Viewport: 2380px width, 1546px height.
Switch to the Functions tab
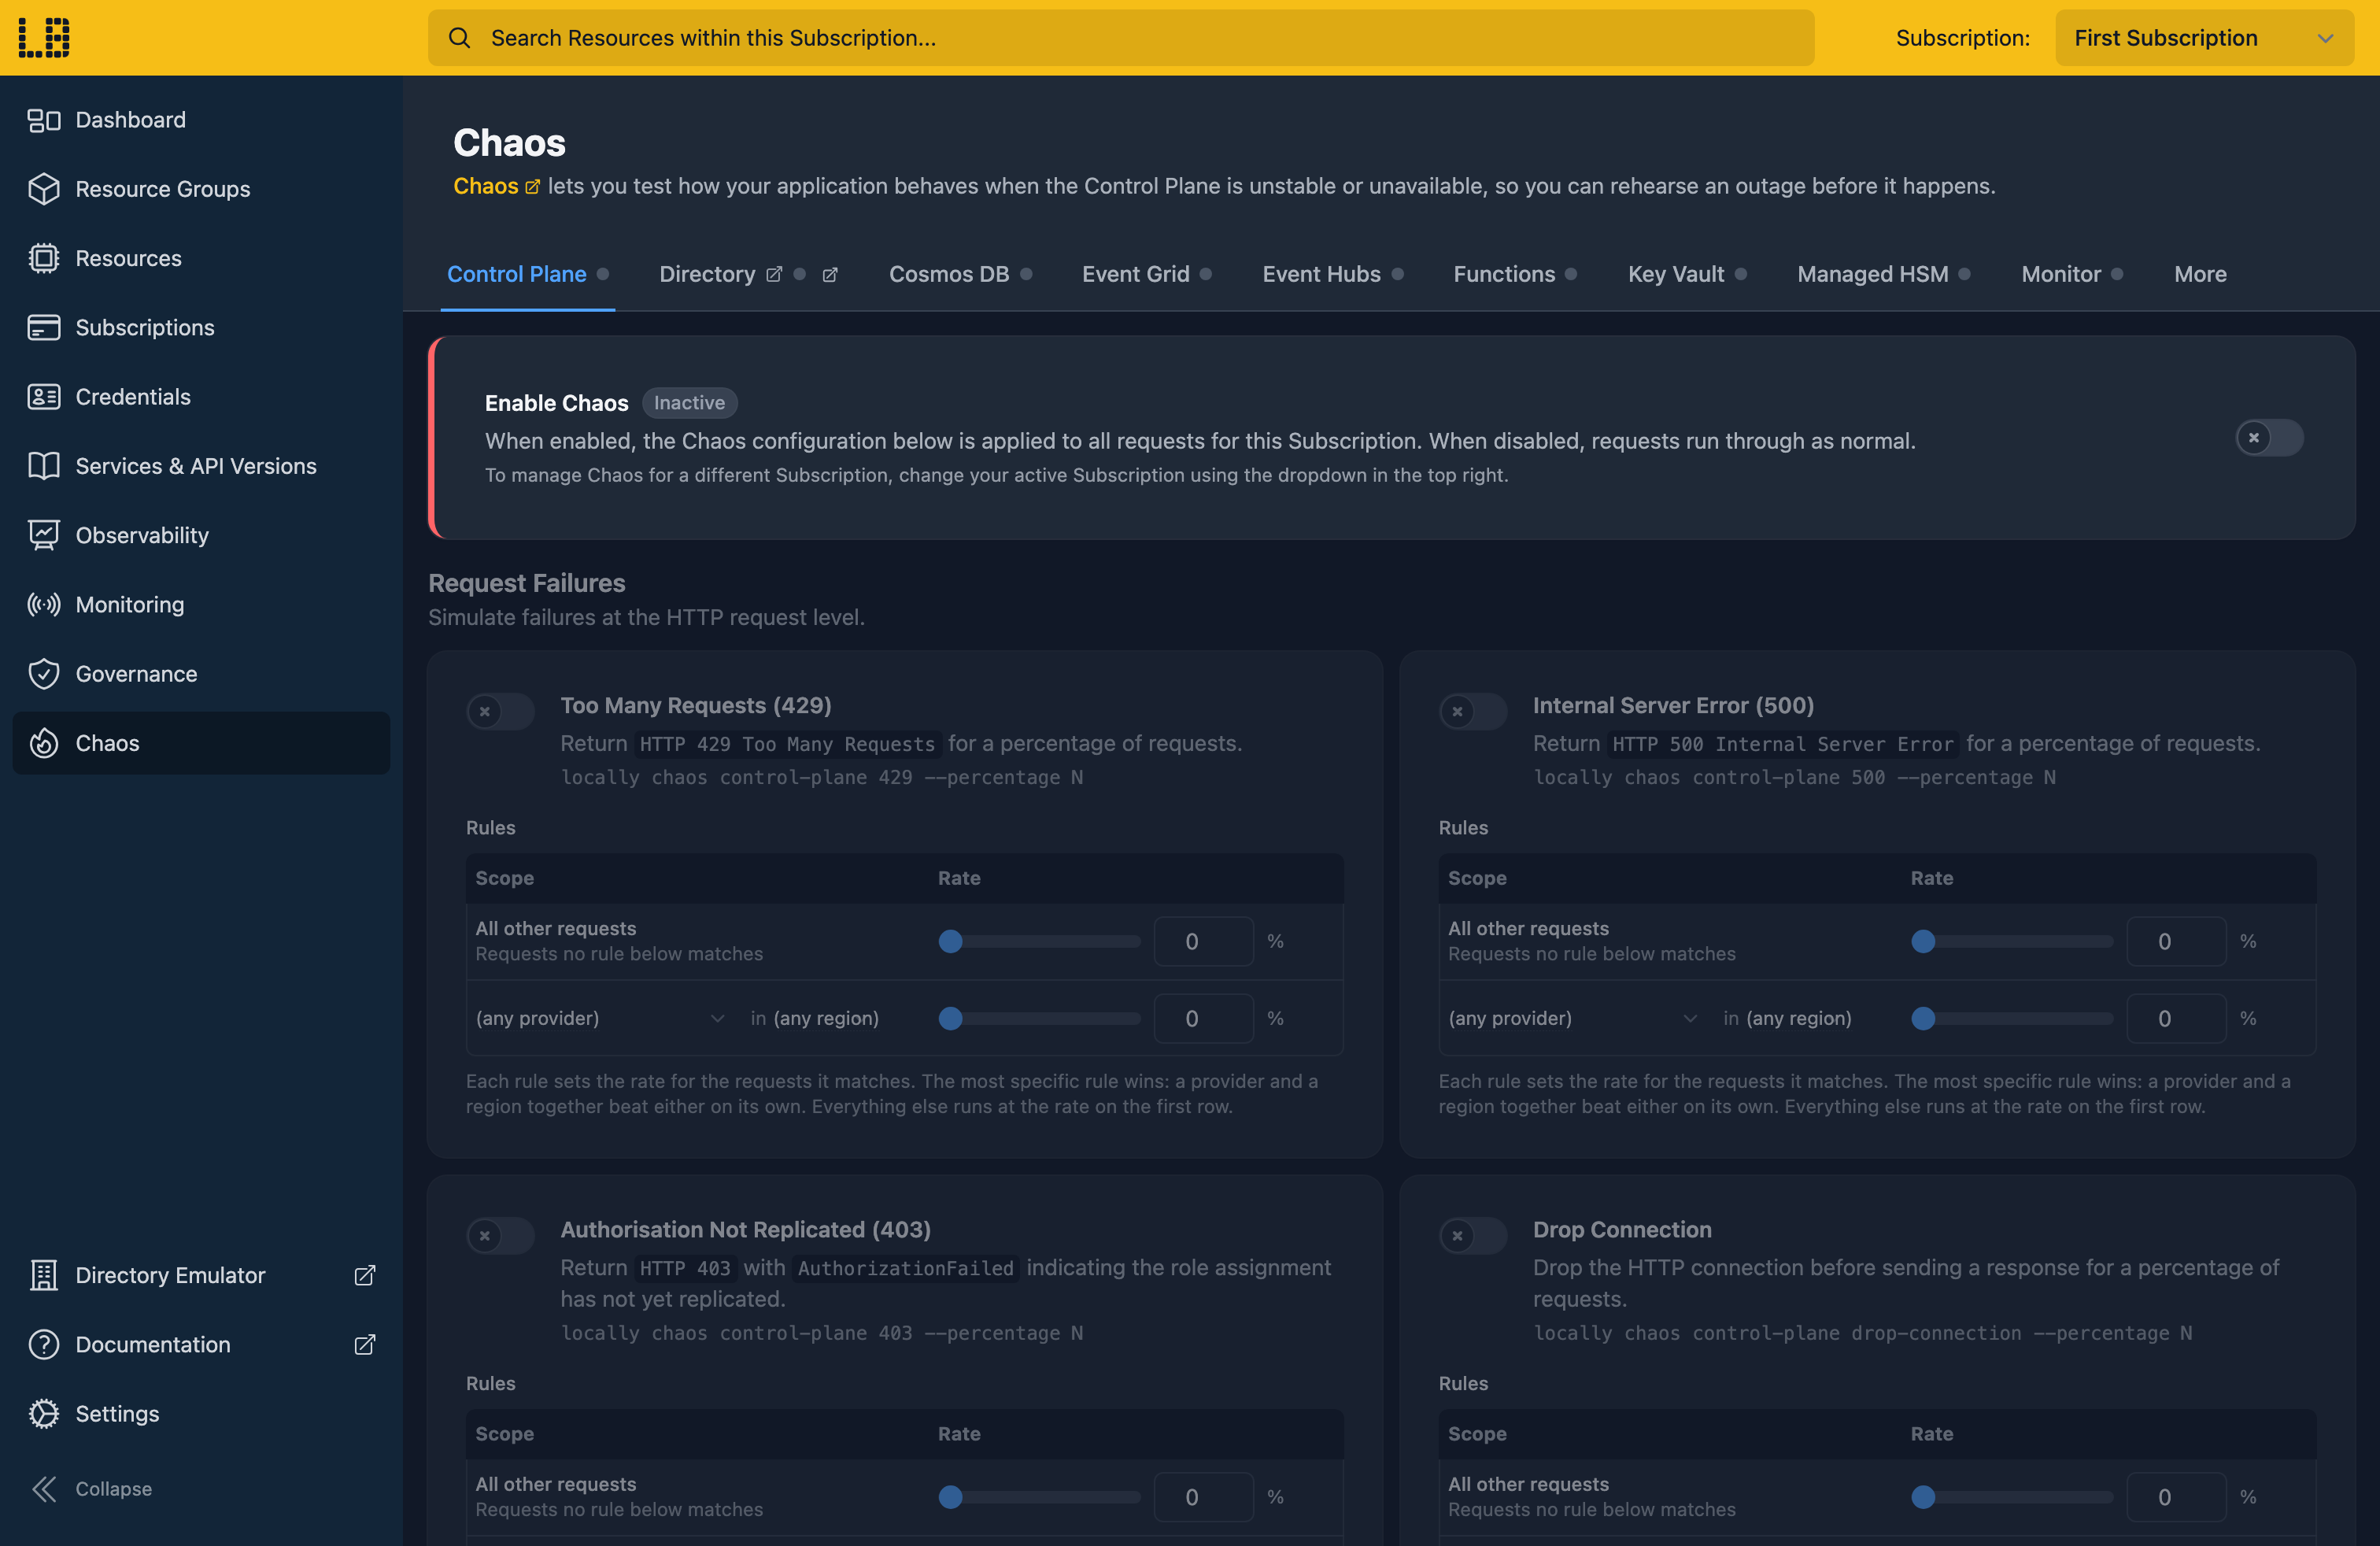pos(1514,274)
